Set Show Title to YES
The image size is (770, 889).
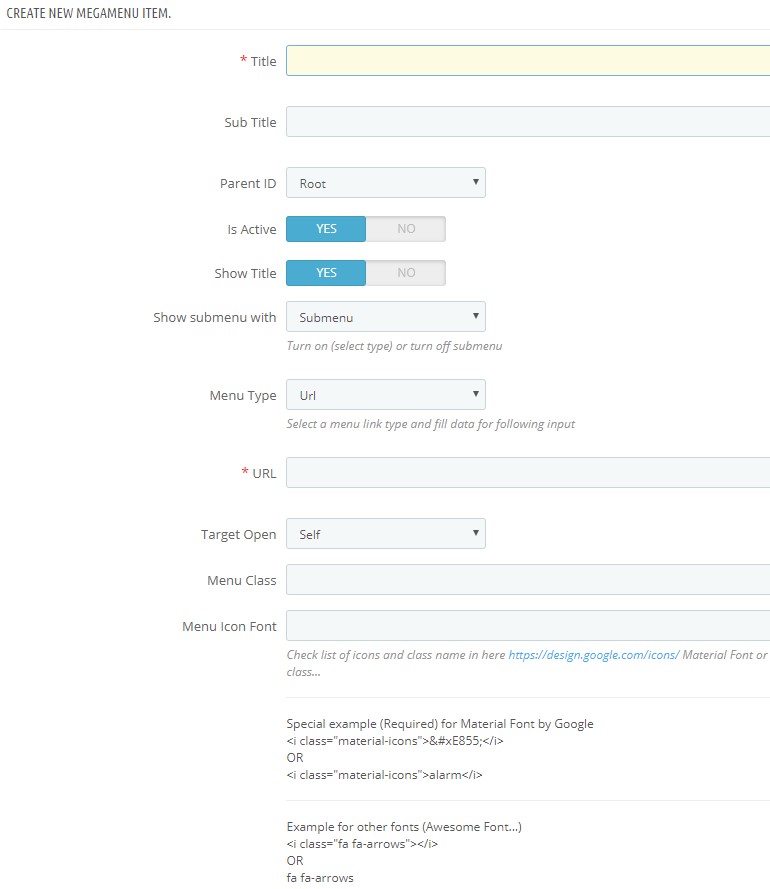point(326,273)
